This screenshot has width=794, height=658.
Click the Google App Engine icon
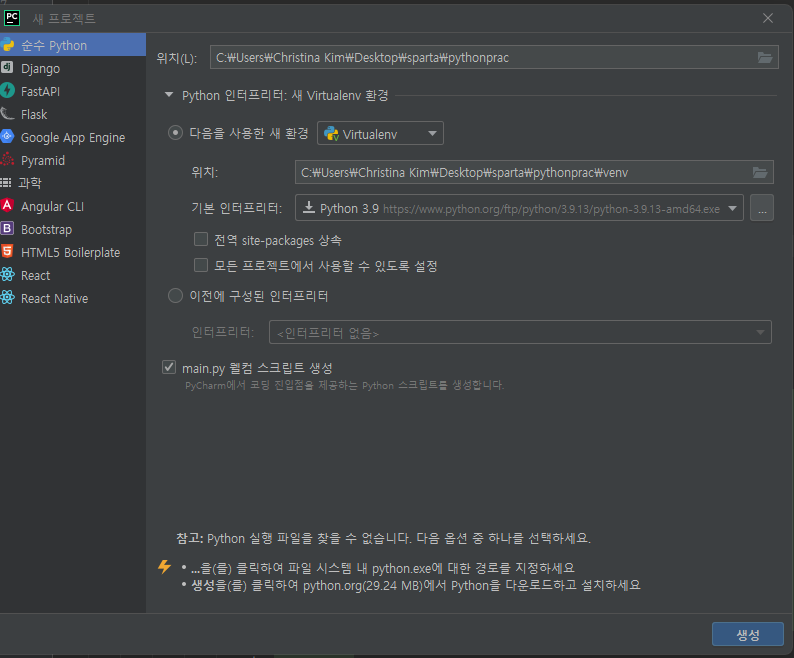tap(7, 136)
